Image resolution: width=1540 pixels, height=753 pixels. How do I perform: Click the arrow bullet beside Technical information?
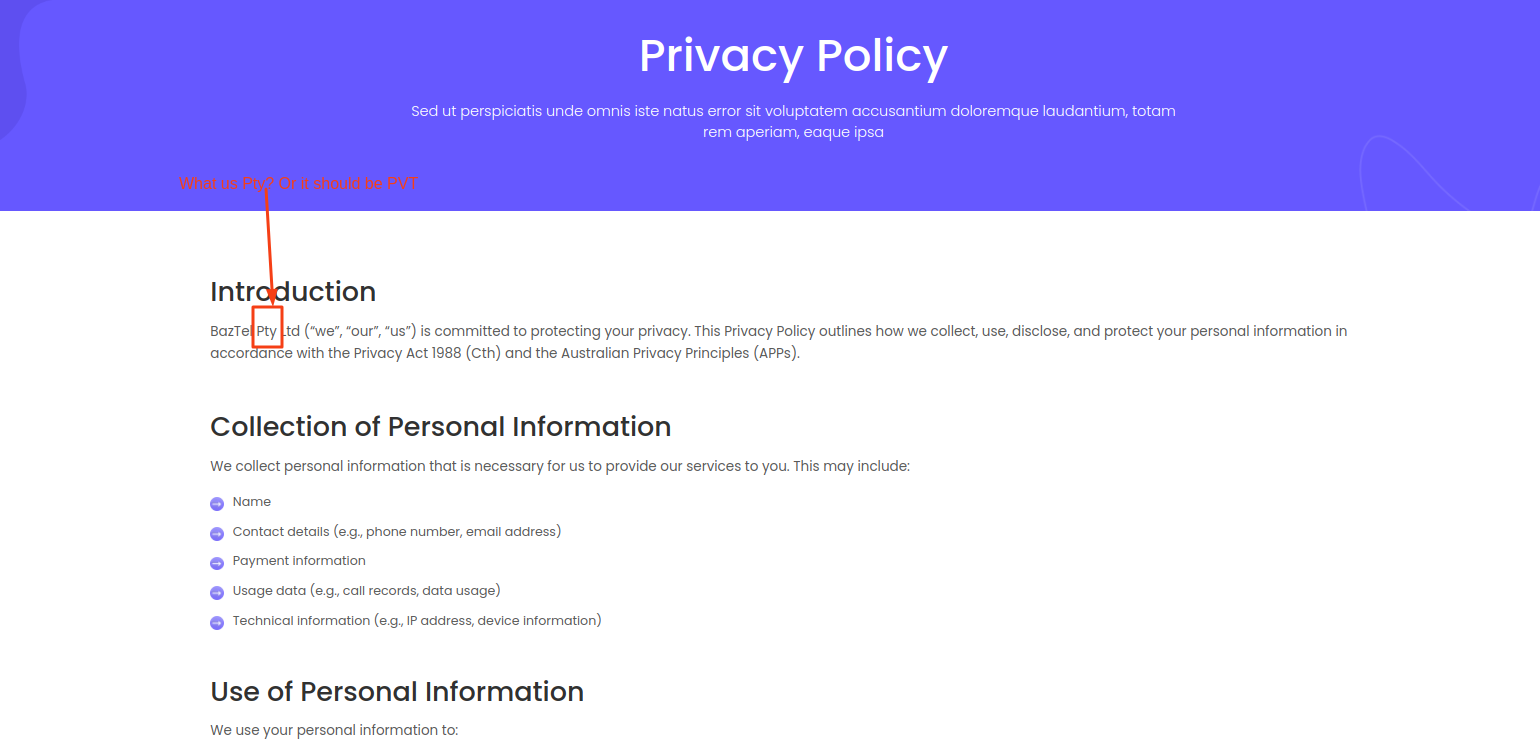pos(217,623)
